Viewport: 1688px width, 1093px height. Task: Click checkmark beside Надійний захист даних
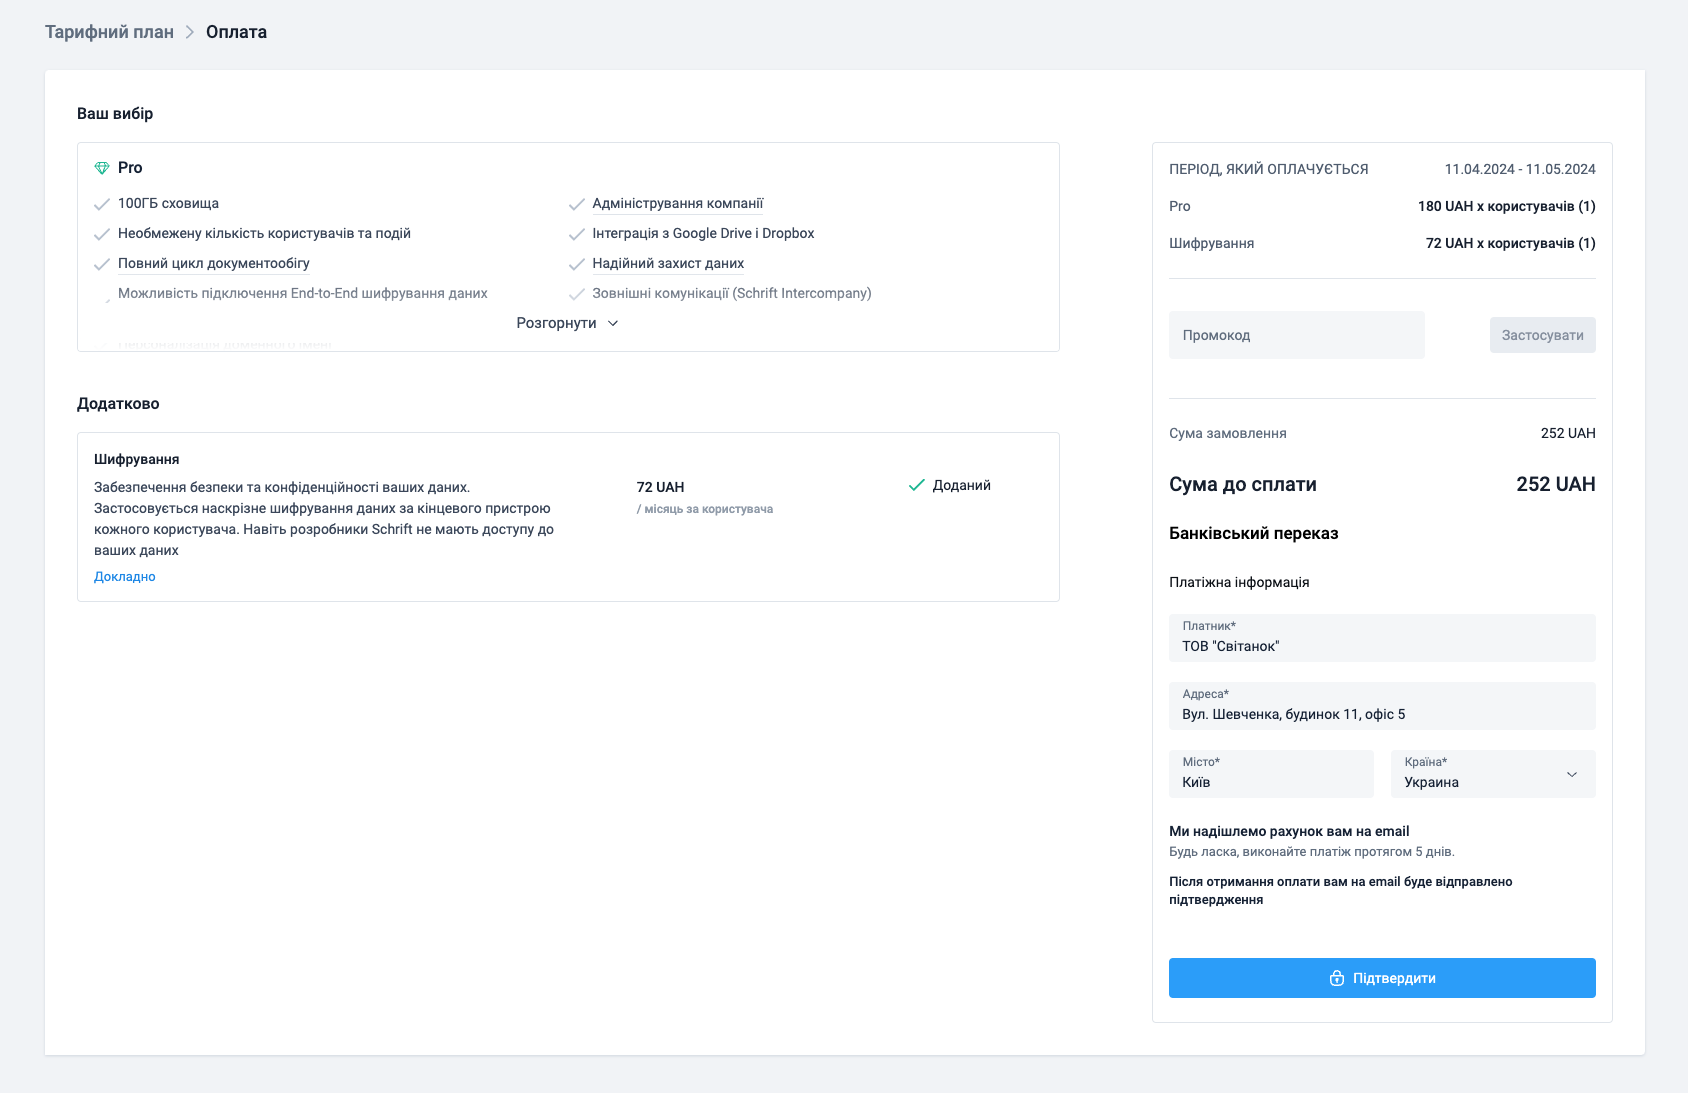[576, 264]
